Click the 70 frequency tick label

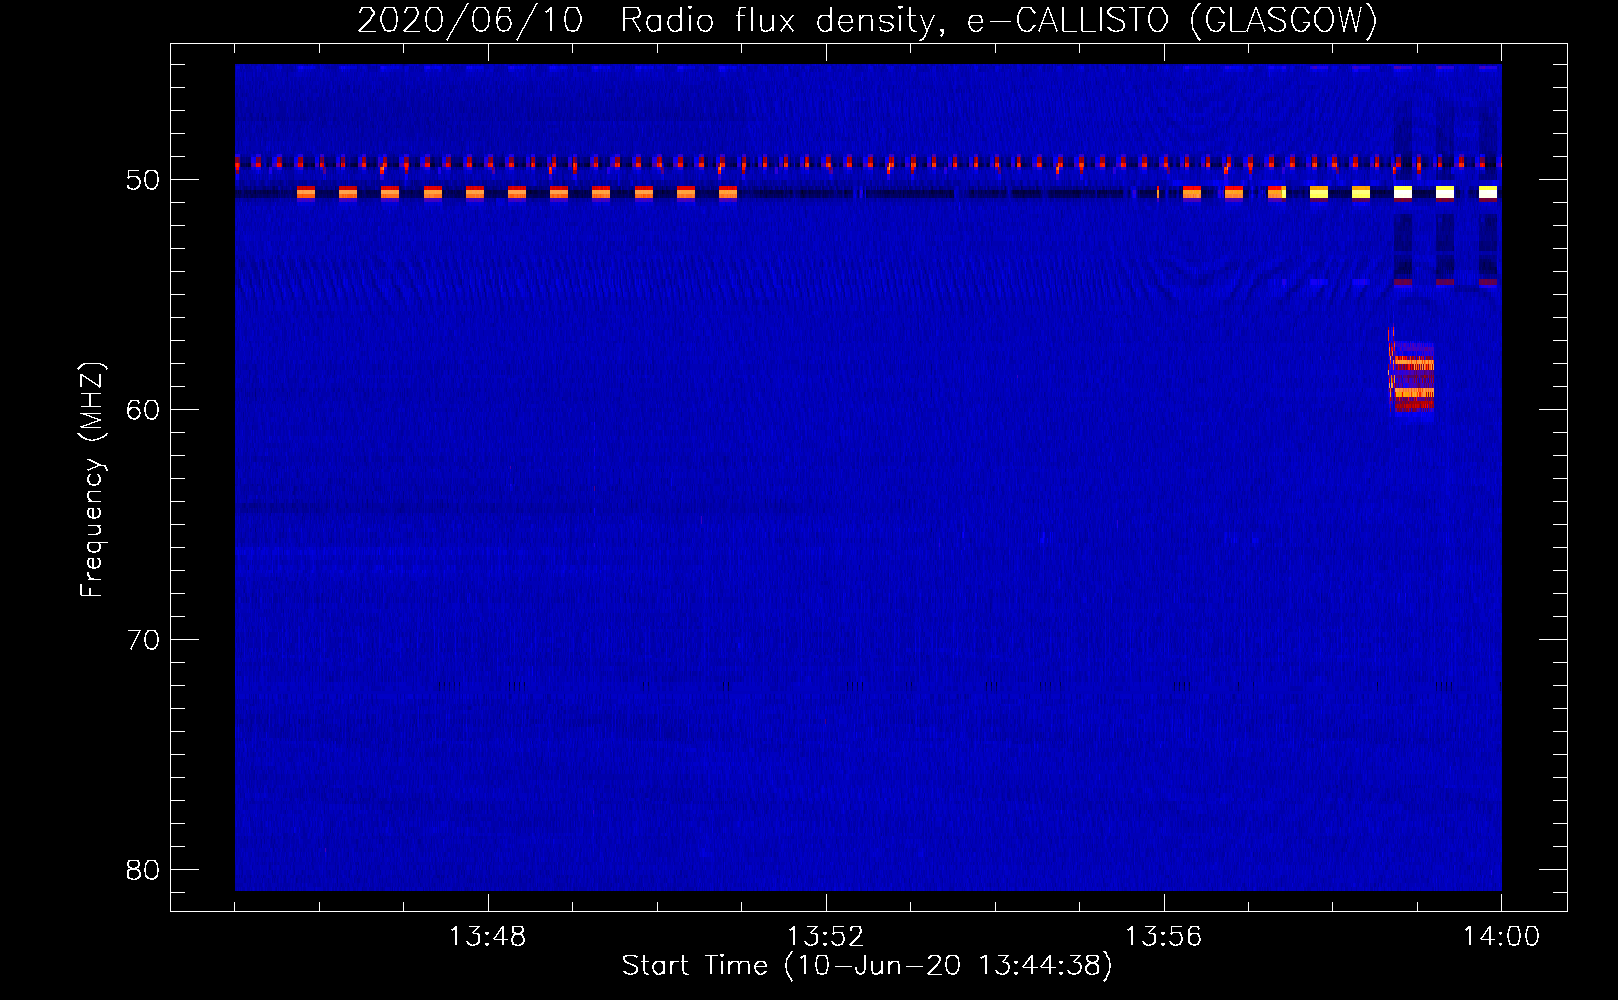pos(144,640)
